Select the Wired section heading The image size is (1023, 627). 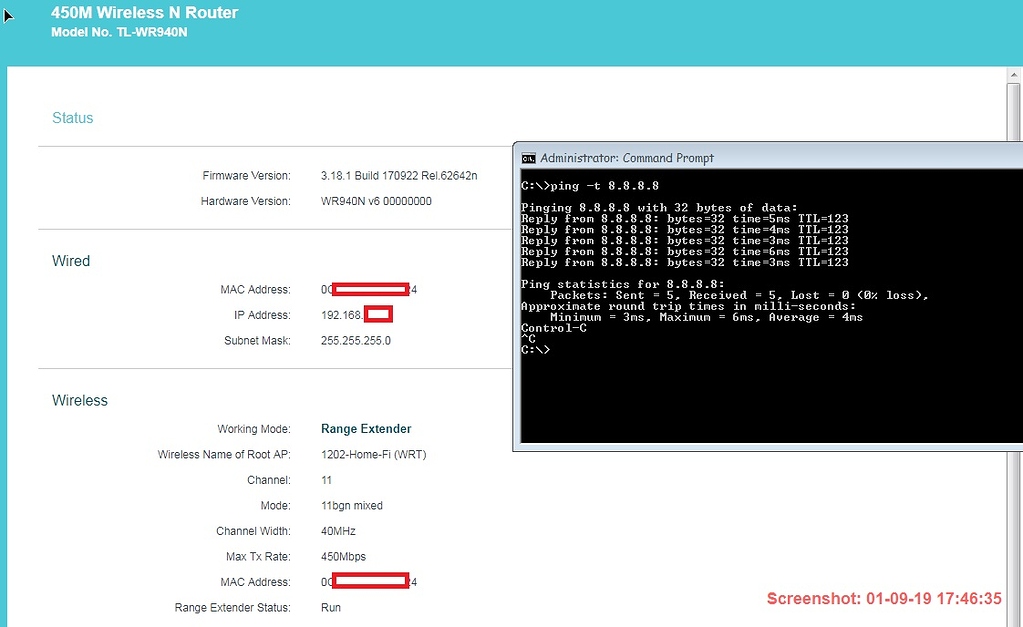click(71, 261)
